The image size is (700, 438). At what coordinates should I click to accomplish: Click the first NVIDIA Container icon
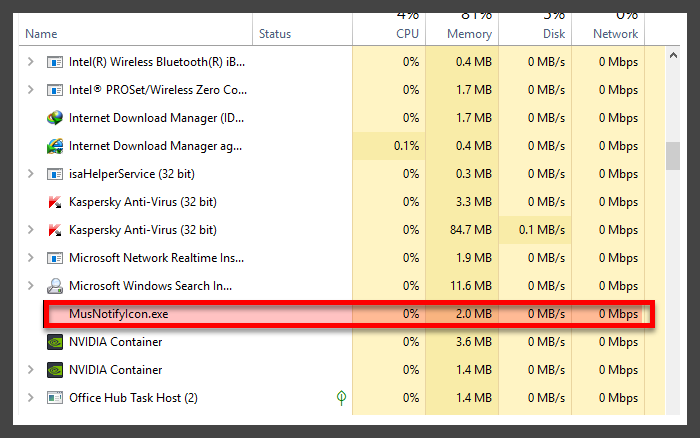(x=55, y=342)
